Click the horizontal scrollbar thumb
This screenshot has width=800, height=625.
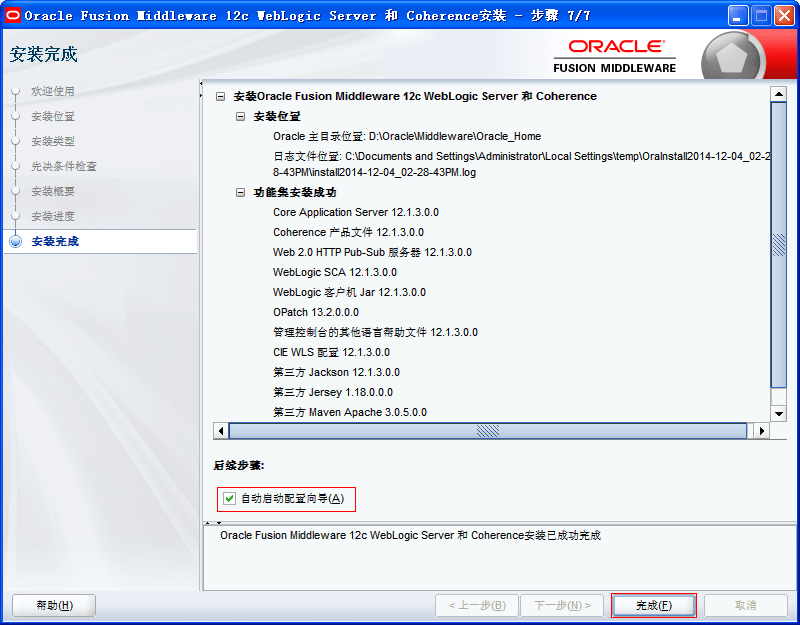click(487, 431)
